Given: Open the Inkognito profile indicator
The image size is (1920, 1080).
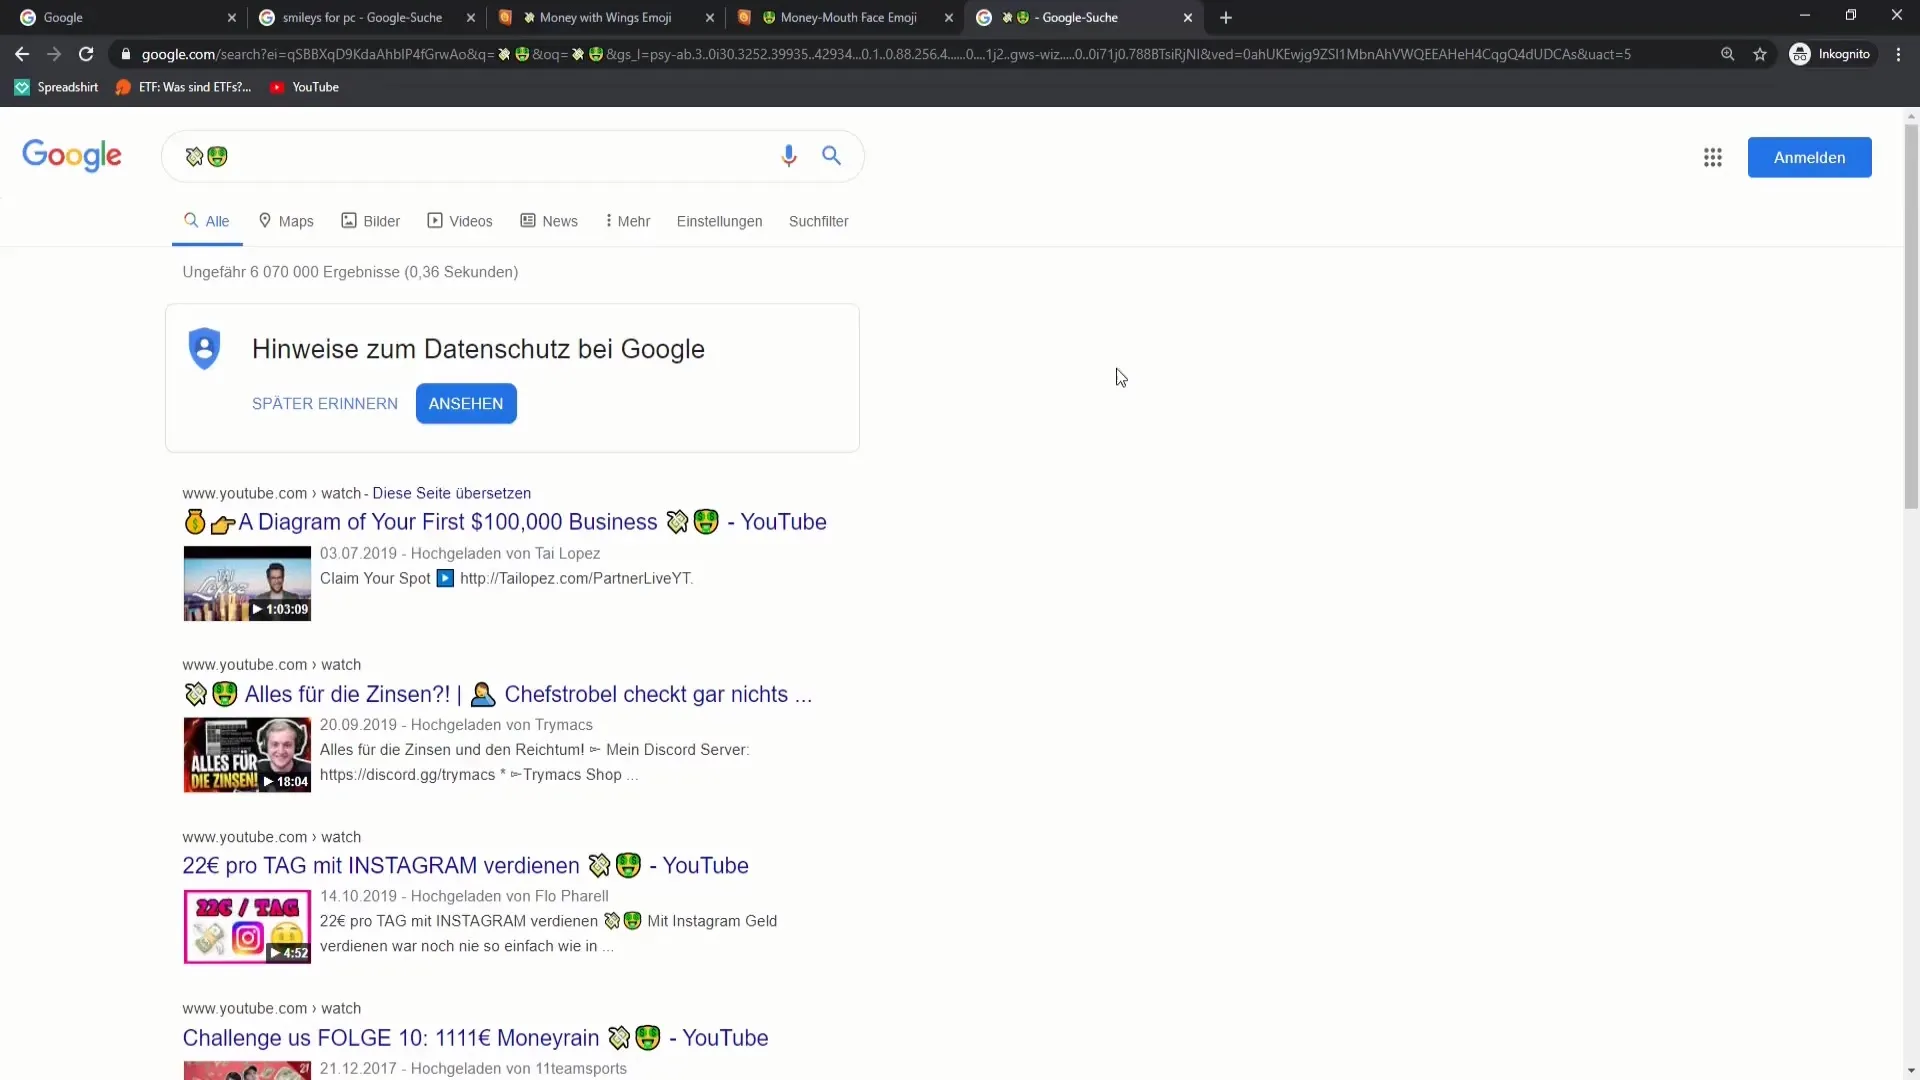Looking at the screenshot, I should pyautogui.click(x=1831, y=54).
